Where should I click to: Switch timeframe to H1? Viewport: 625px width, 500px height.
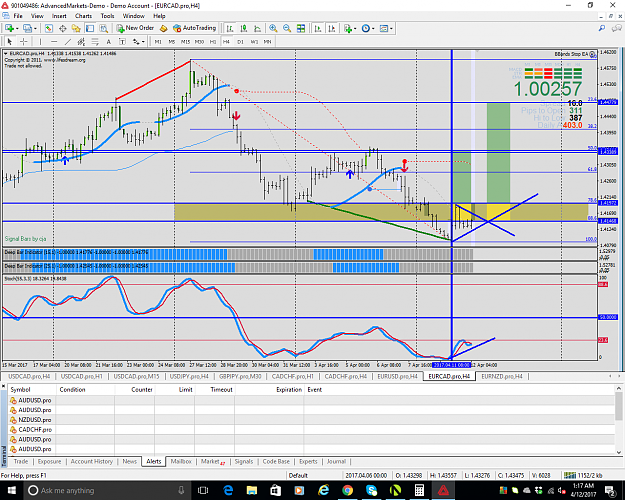(213, 41)
